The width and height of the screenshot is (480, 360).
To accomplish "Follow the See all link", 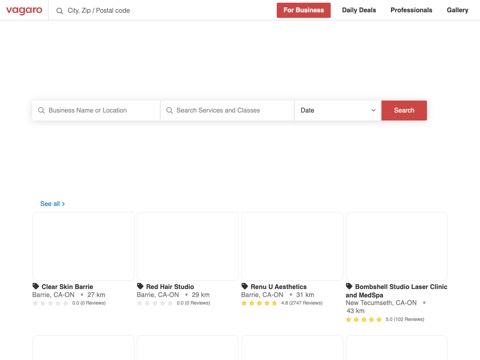I will [52, 204].
